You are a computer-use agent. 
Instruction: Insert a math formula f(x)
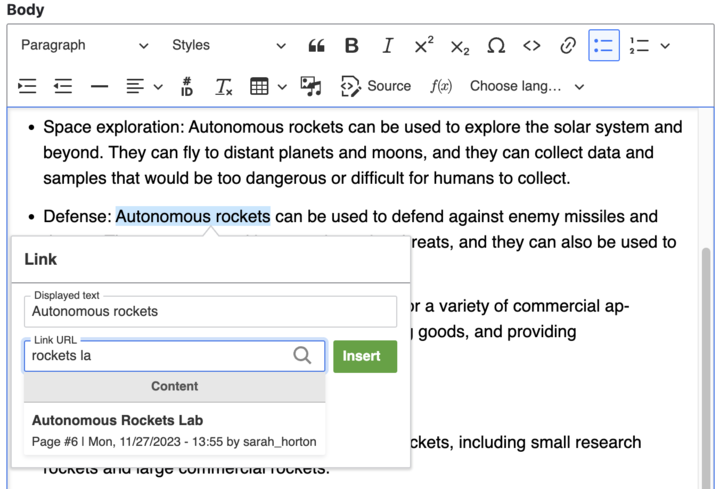pyautogui.click(x=441, y=86)
